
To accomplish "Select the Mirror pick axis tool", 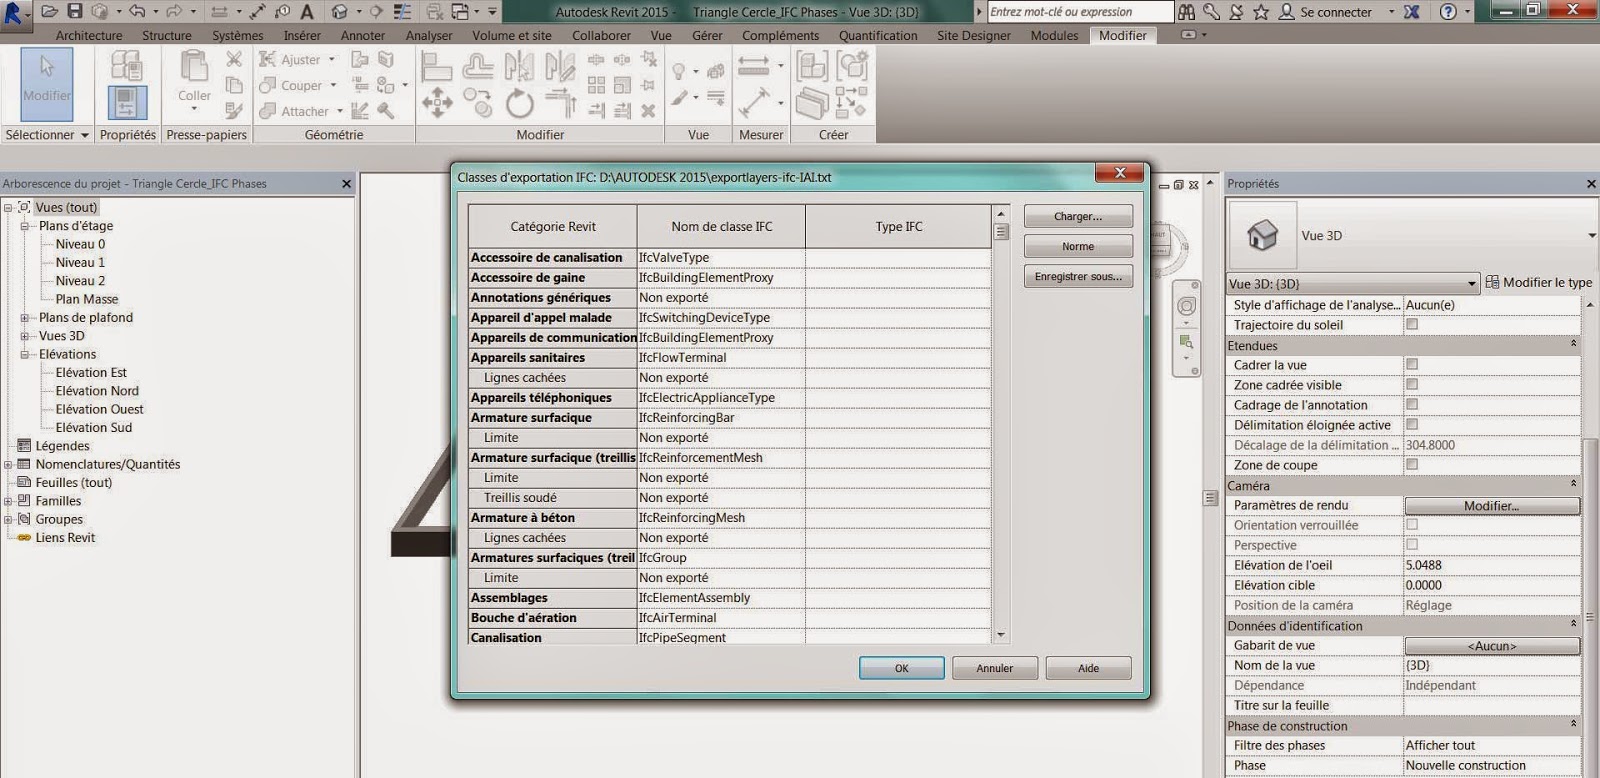I will 519,66.
